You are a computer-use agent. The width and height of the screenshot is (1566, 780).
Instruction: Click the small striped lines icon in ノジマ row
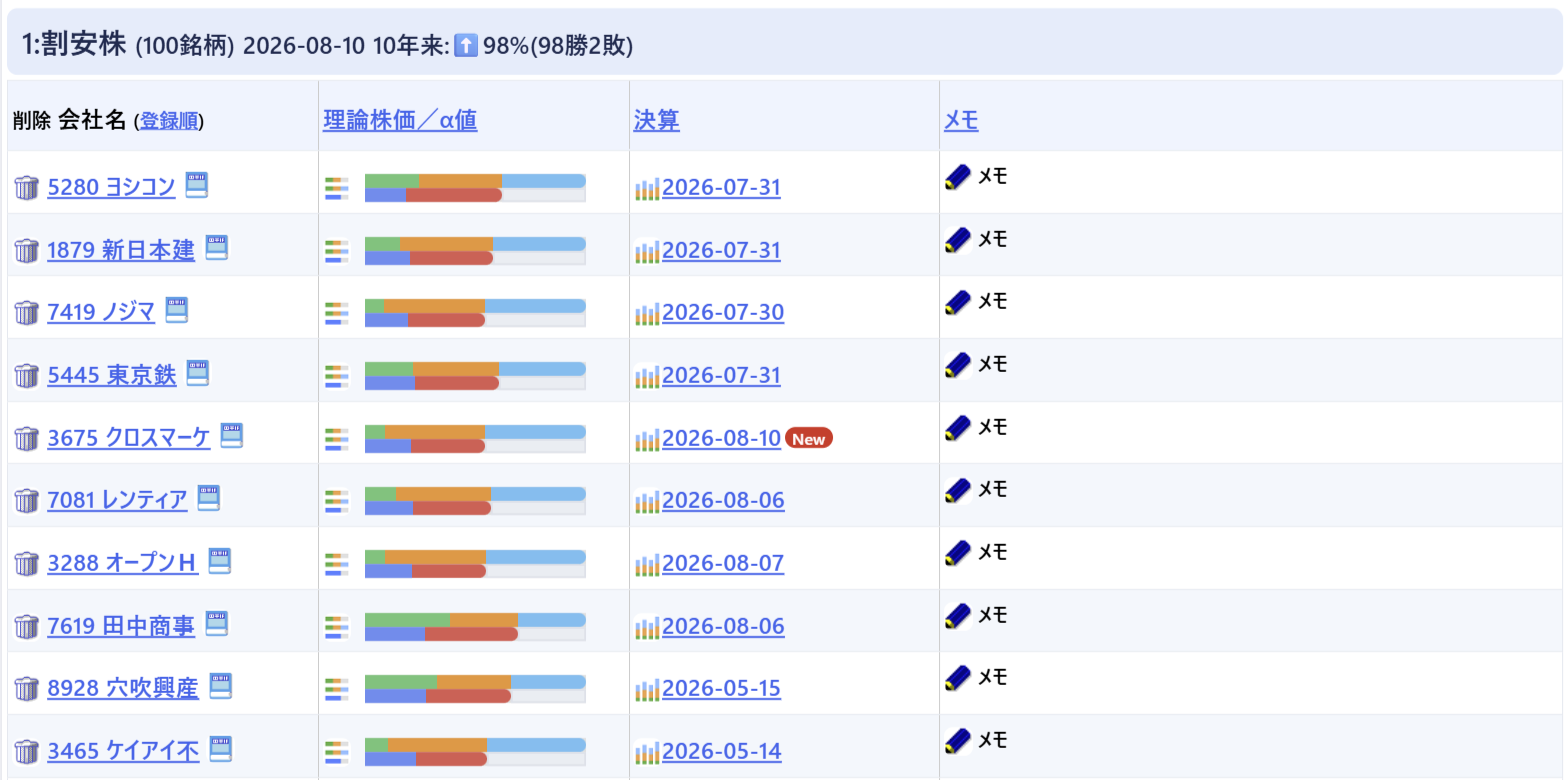pyautogui.click(x=337, y=312)
